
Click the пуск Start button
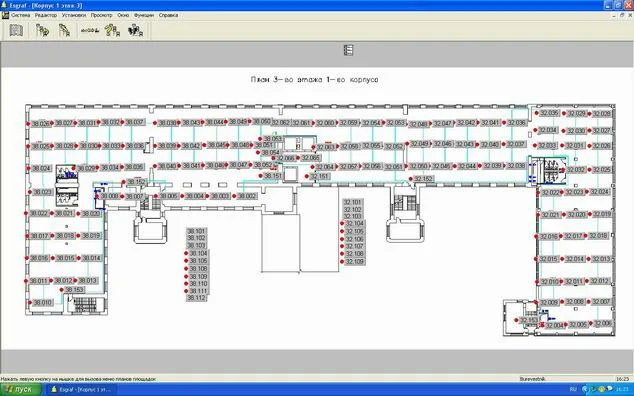[21, 390]
